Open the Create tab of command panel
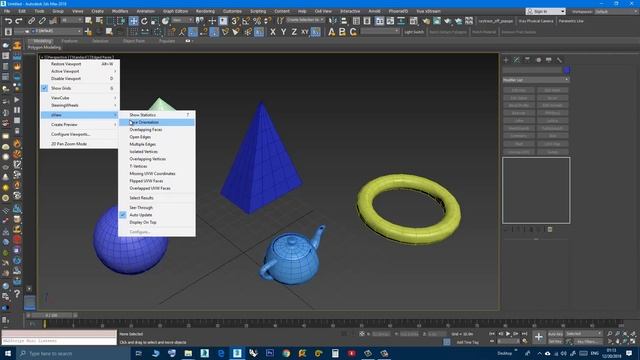 pos(506,60)
